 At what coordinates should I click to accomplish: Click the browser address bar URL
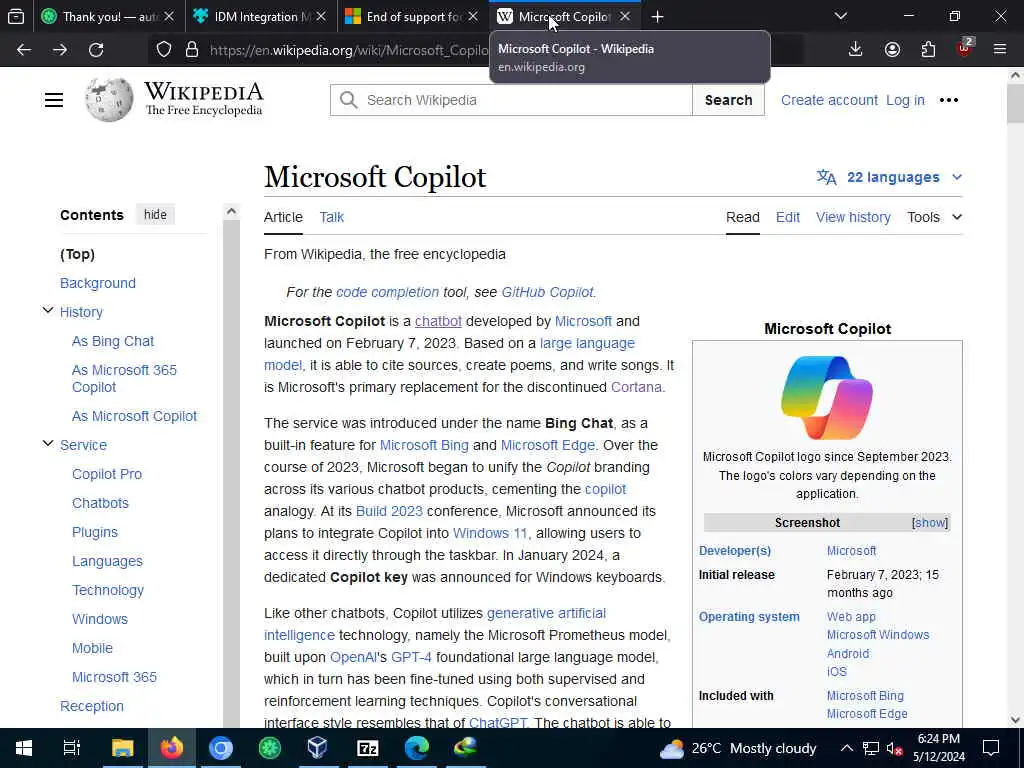click(x=349, y=50)
